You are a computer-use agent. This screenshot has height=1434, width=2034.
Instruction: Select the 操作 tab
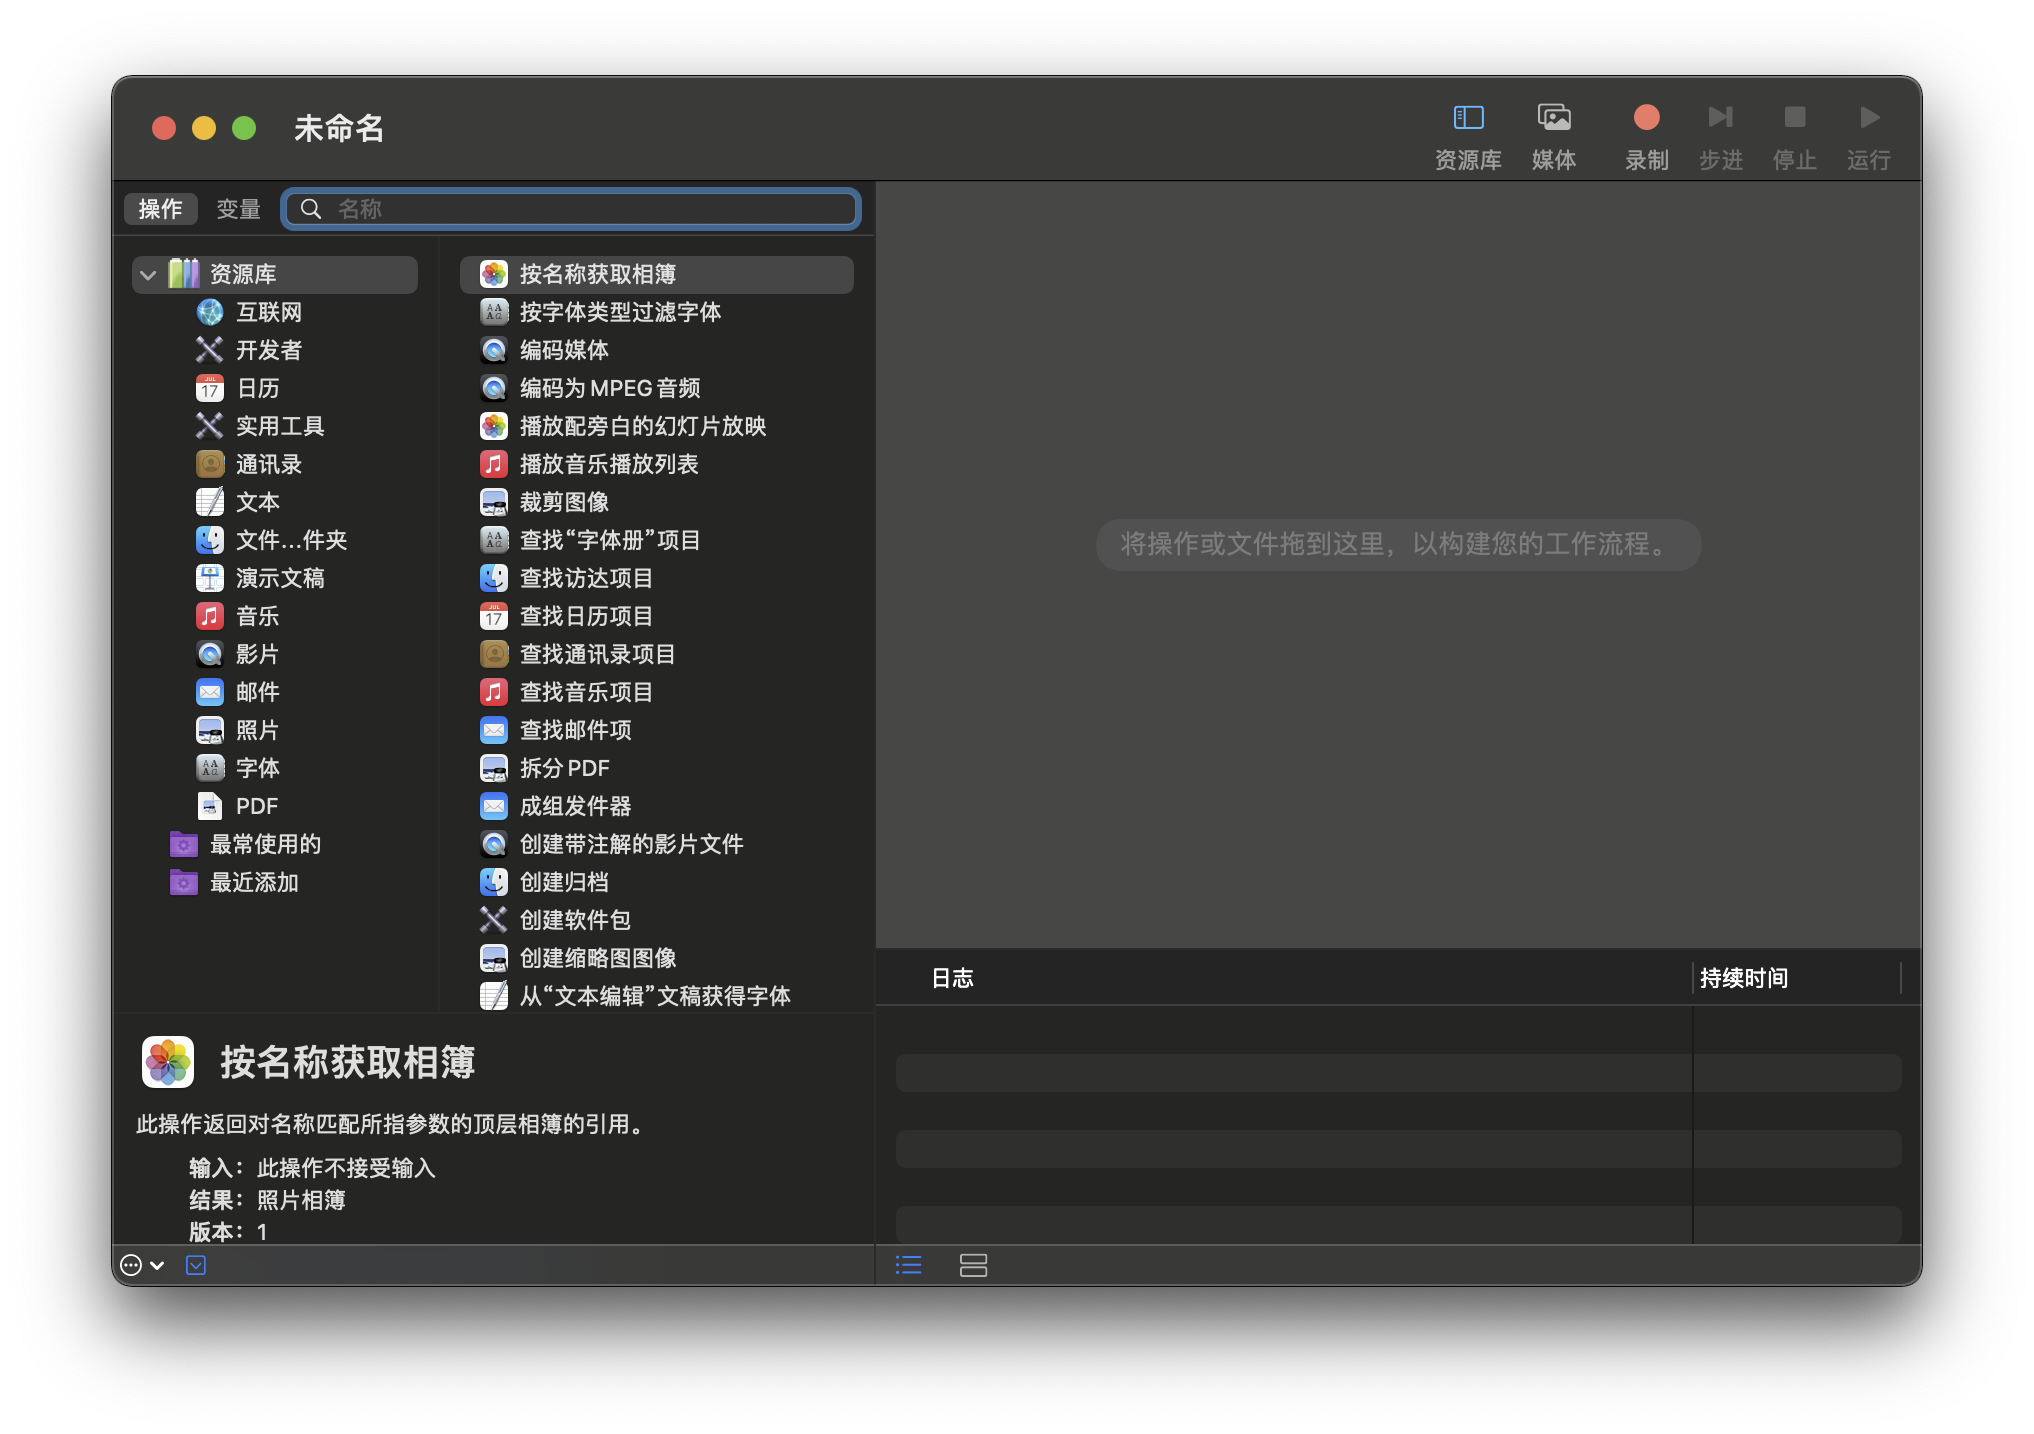pyautogui.click(x=160, y=209)
